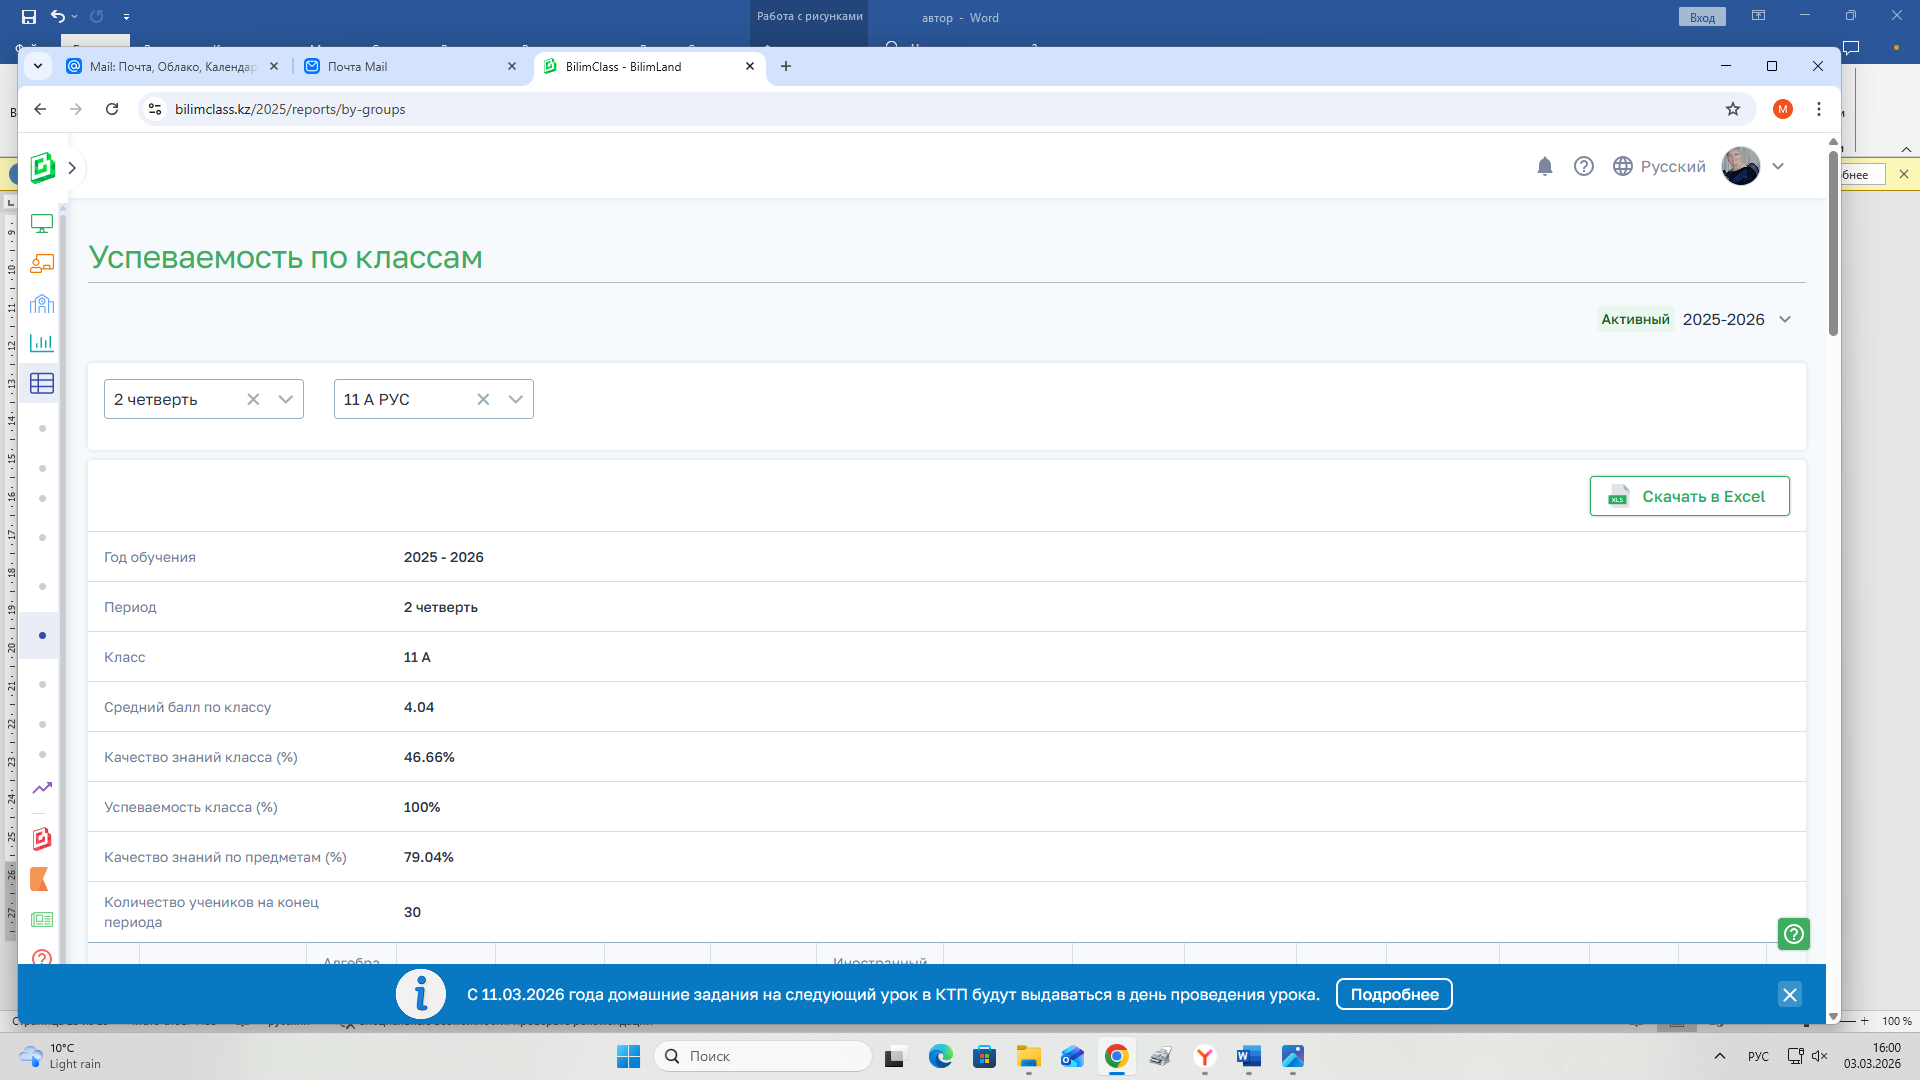Clear the 11 А РУС class selection
1920x1080 pixels.
pos(483,400)
